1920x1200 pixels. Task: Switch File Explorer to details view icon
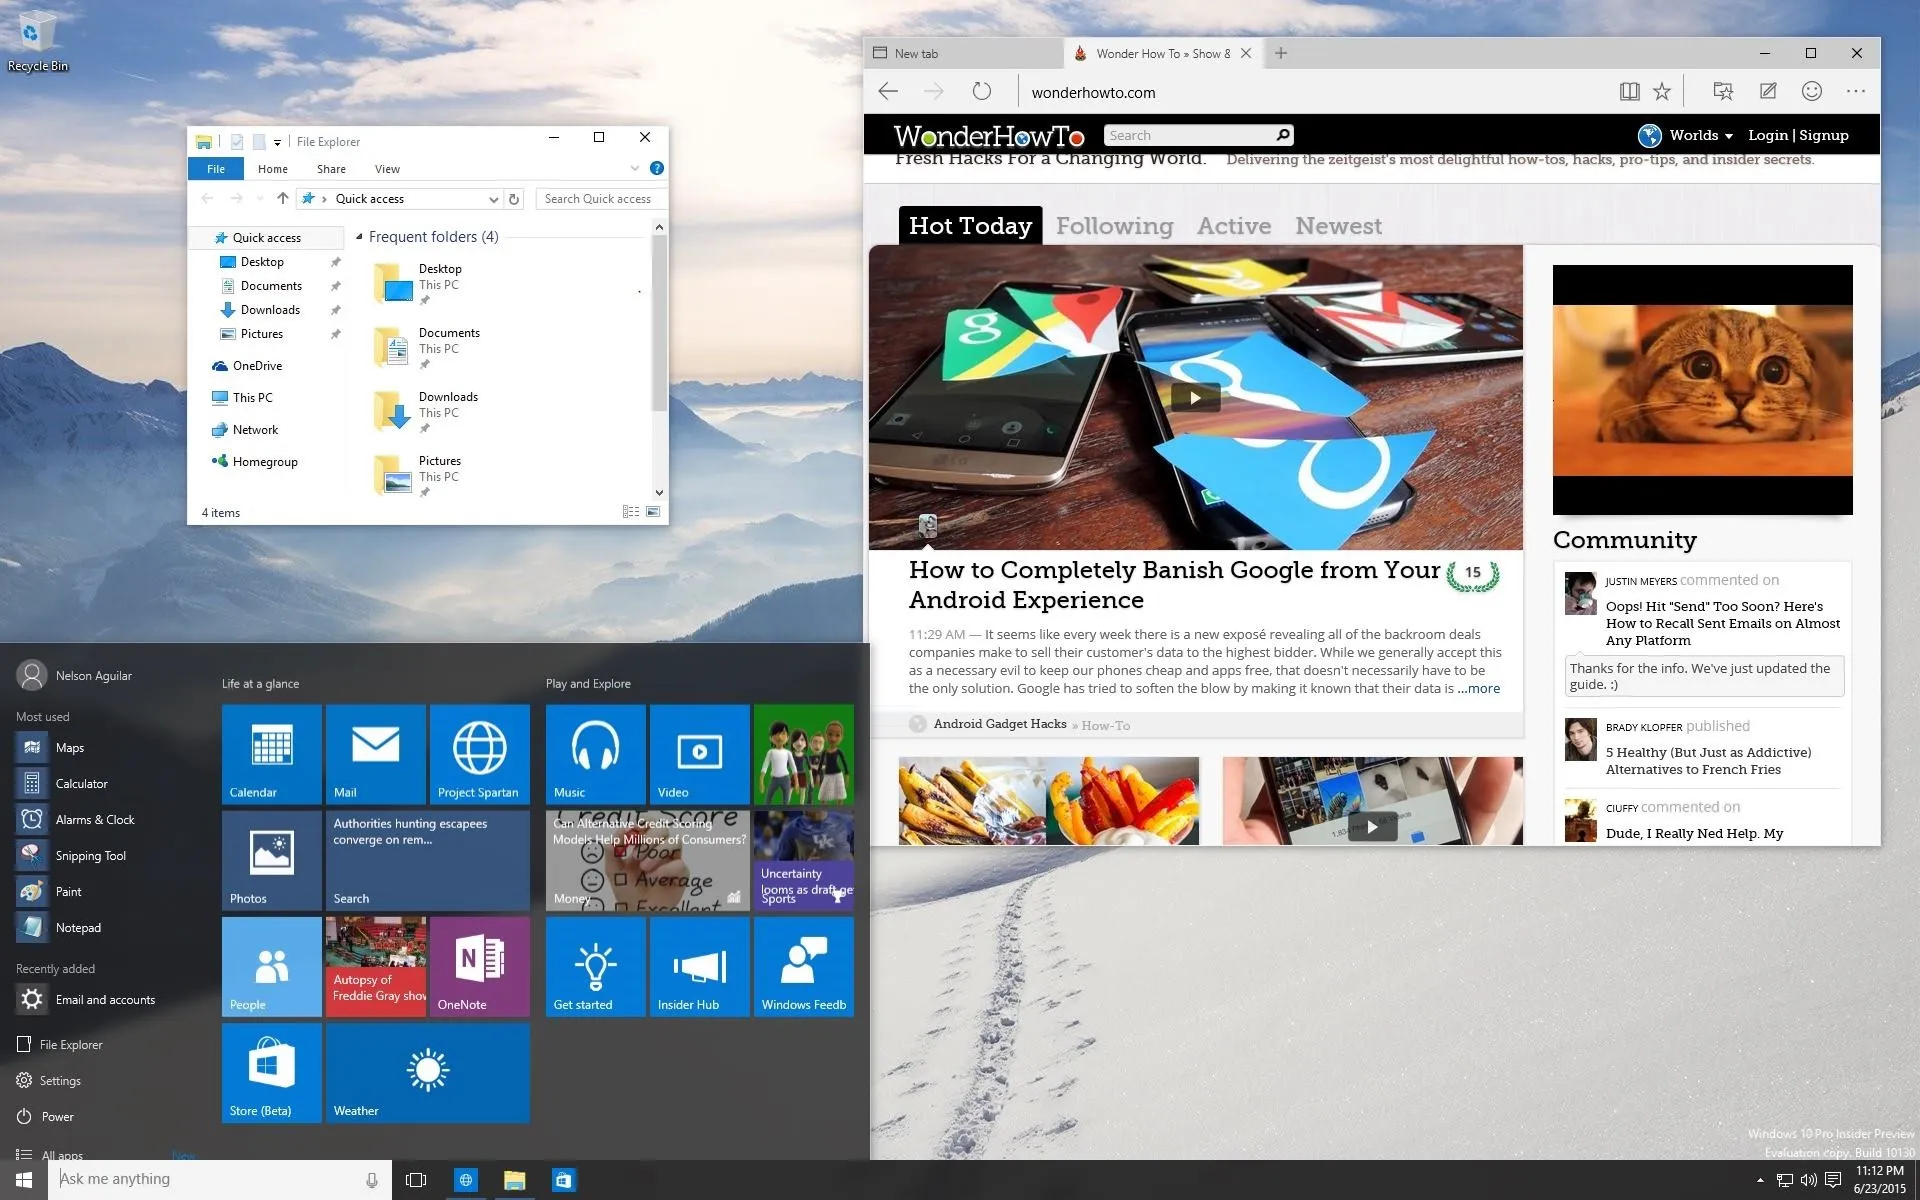pyautogui.click(x=631, y=512)
